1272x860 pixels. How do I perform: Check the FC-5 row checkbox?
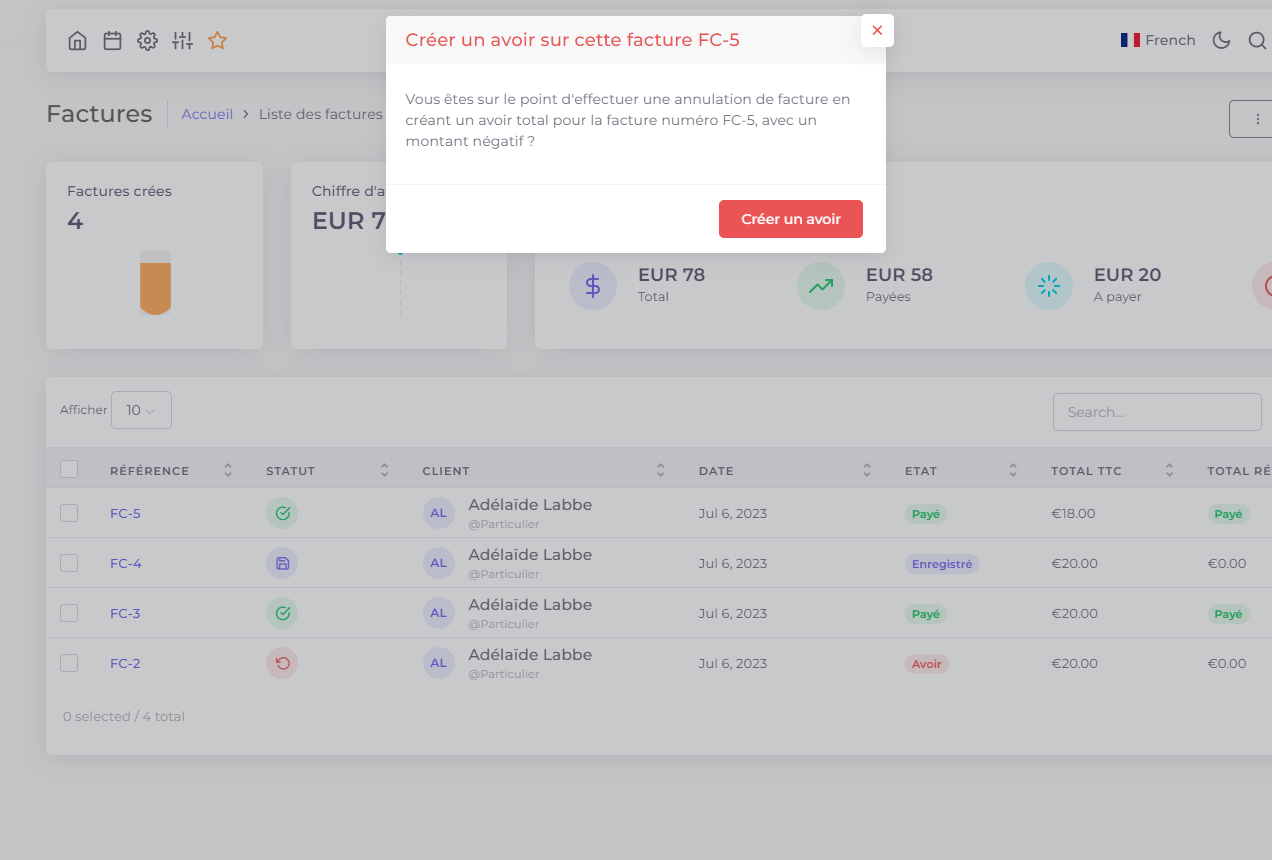pos(69,513)
